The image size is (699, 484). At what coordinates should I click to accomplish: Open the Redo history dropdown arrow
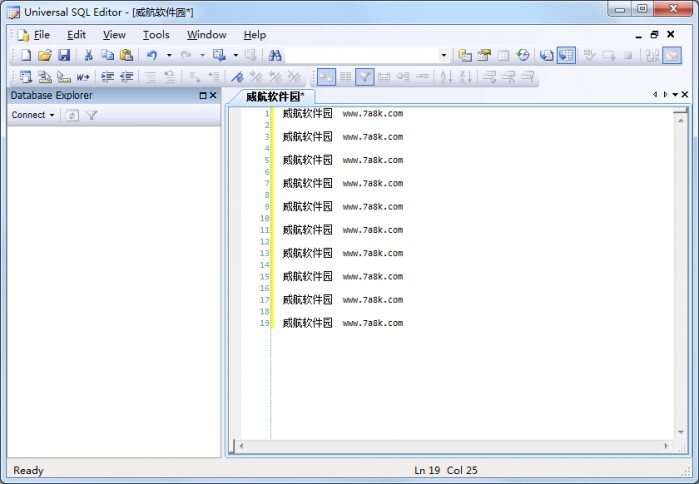[202, 55]
